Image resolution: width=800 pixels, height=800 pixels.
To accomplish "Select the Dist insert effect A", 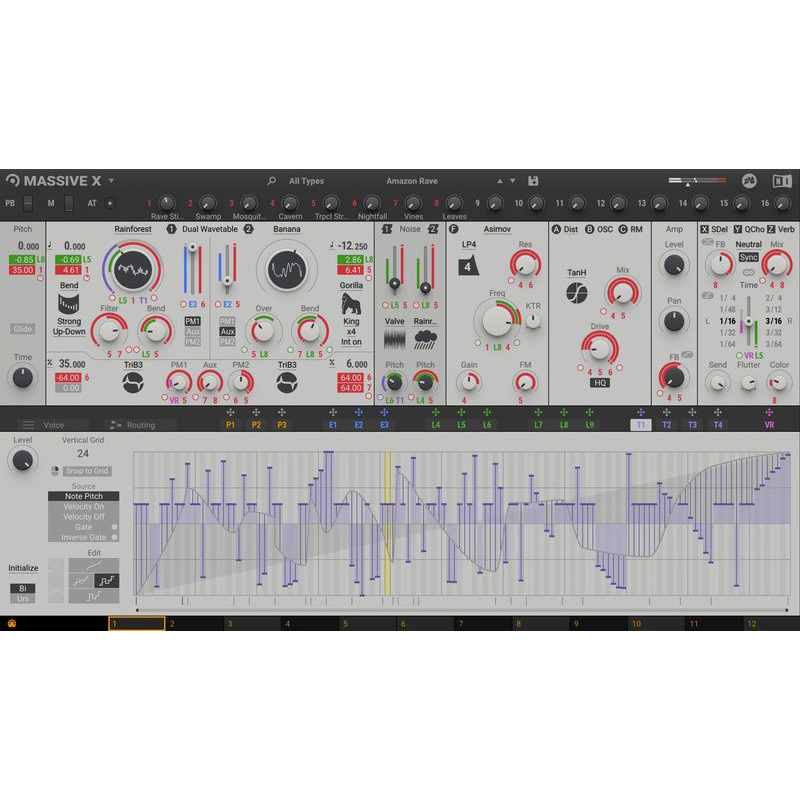I will (x=565, y=229).
